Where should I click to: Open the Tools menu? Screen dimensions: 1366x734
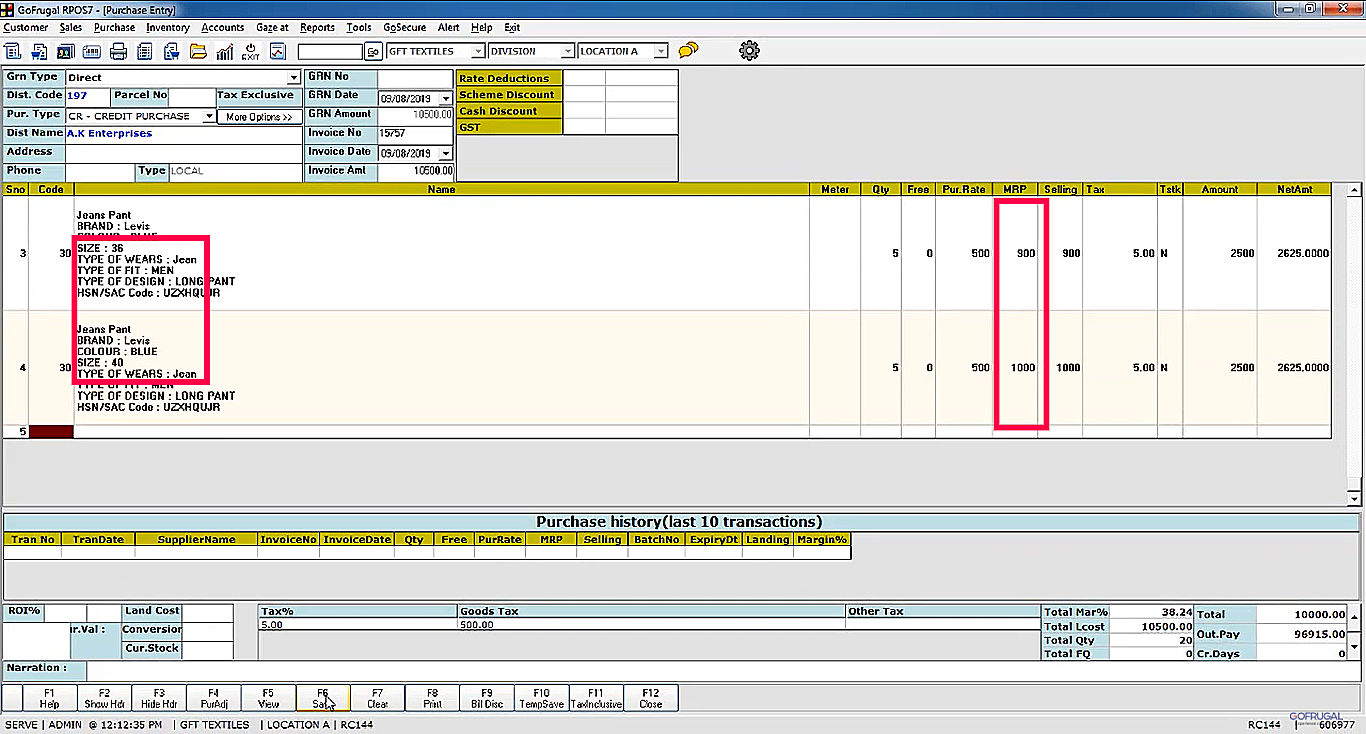[359, 28]
